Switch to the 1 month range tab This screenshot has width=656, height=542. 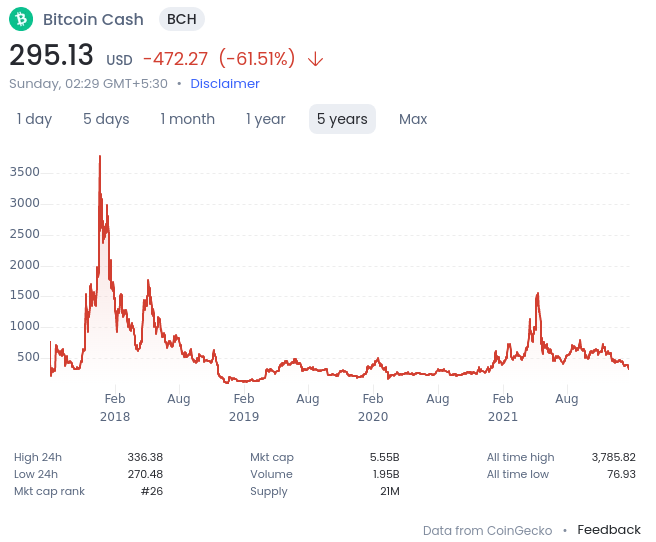tap(187, 119)
